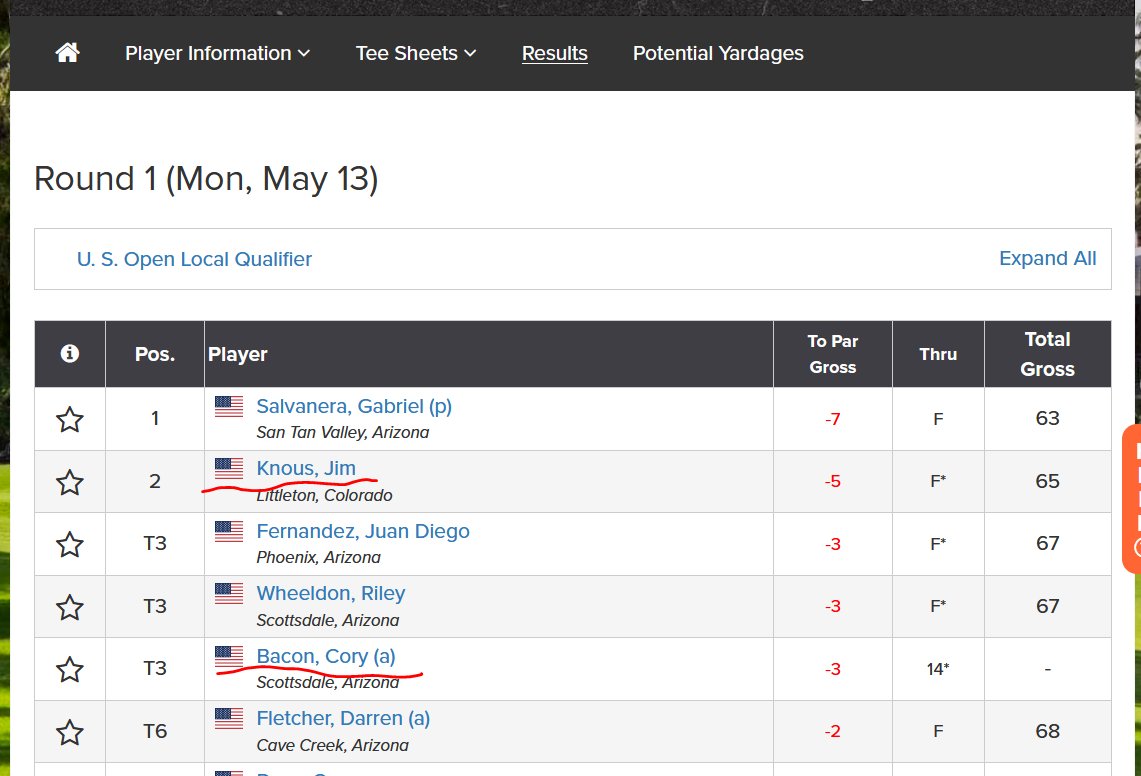Click the US flag beside Fletcher, Darren
1141x776 pixels.
click(228, 718)
